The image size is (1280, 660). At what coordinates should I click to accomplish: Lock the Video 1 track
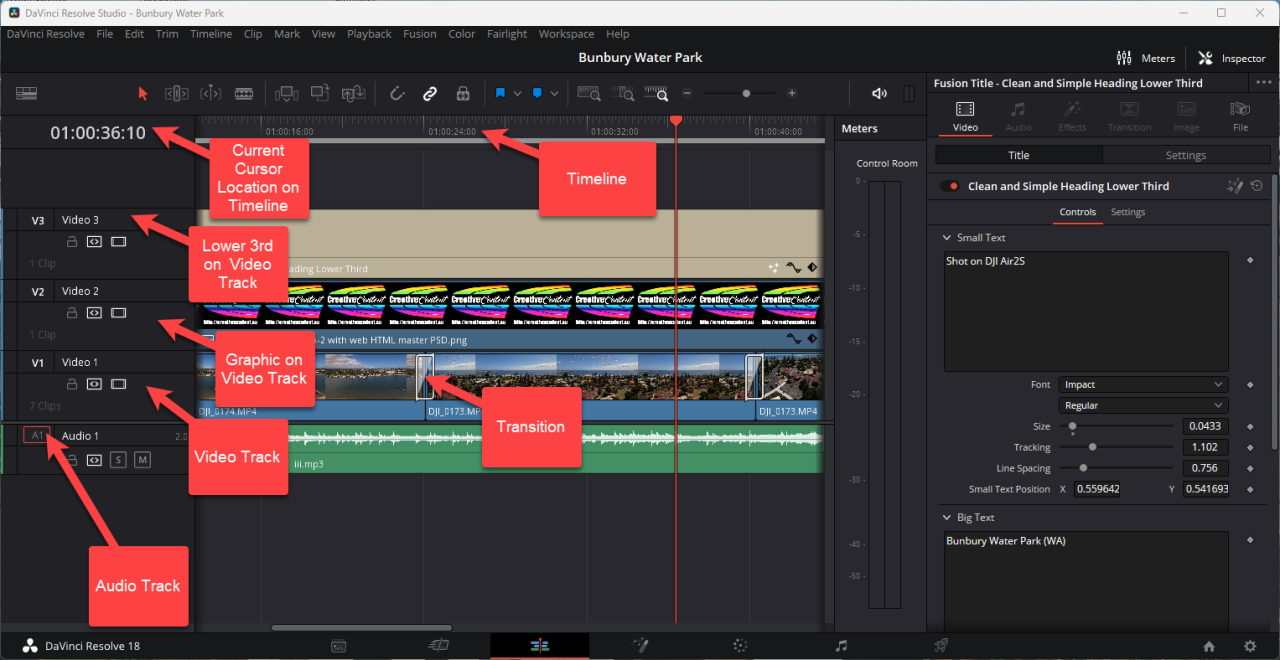point(73,384)
